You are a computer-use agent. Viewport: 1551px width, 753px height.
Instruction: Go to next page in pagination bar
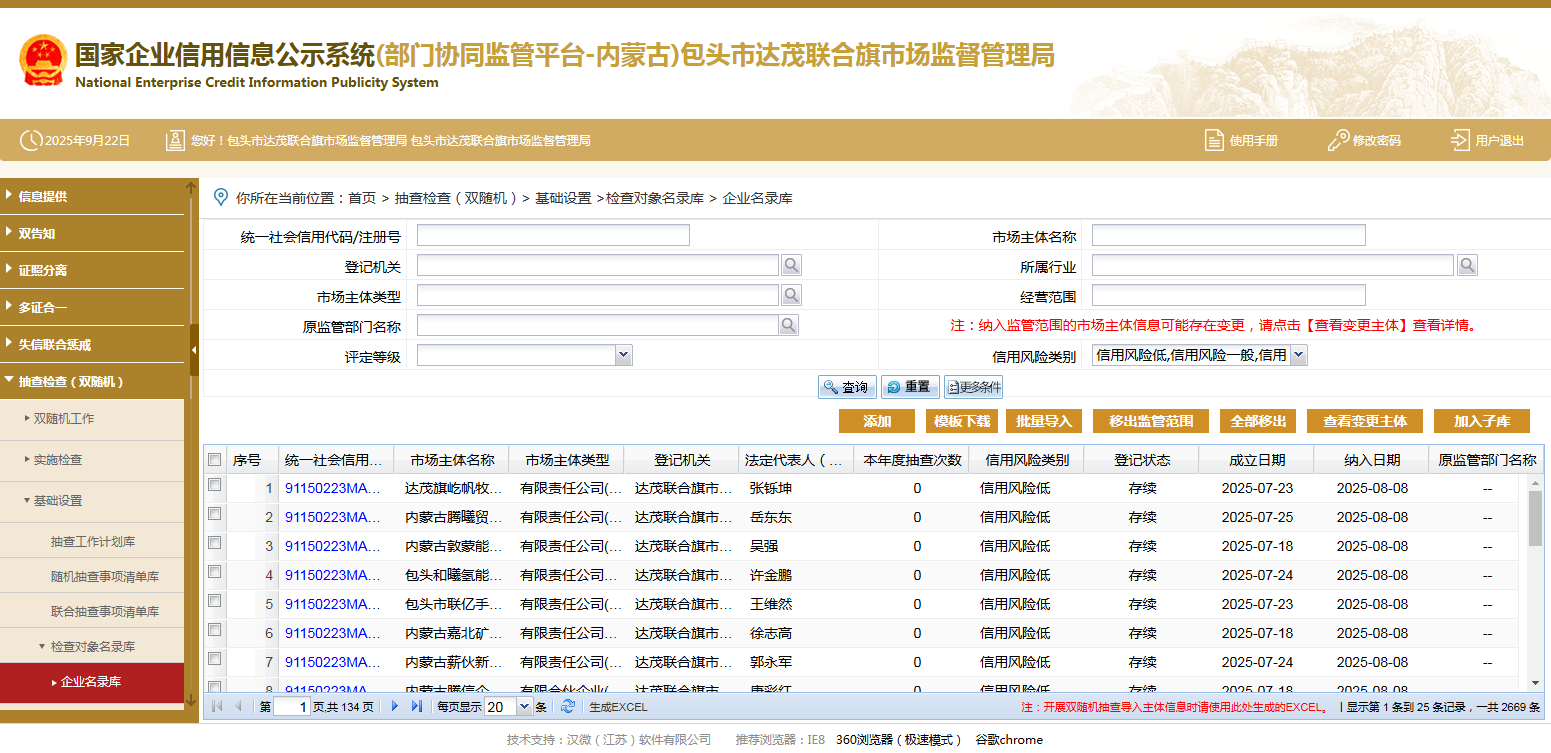(395, 707)
